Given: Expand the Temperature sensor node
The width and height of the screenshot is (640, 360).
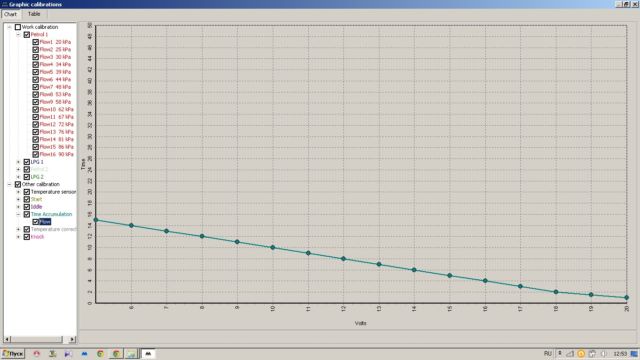Looking at the screenshot, I should coord(18,192).
